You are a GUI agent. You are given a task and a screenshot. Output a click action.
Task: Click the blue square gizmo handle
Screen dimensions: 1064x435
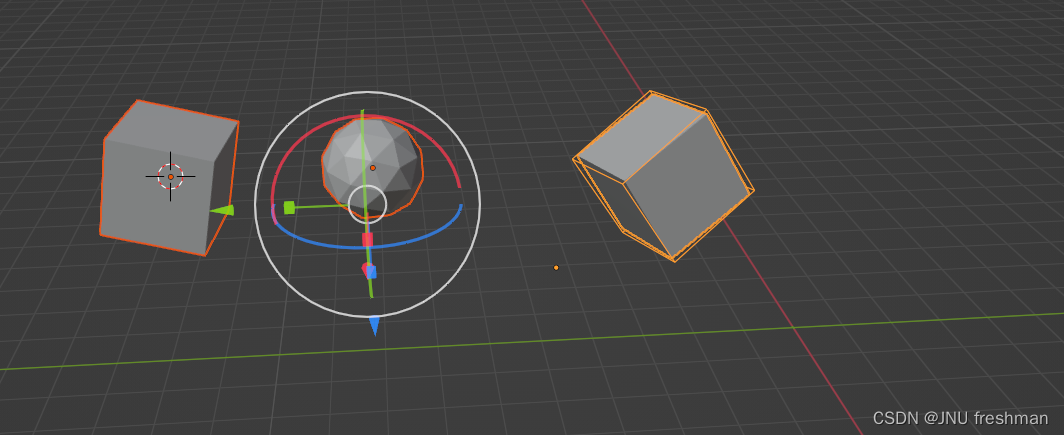click(370, 272)
